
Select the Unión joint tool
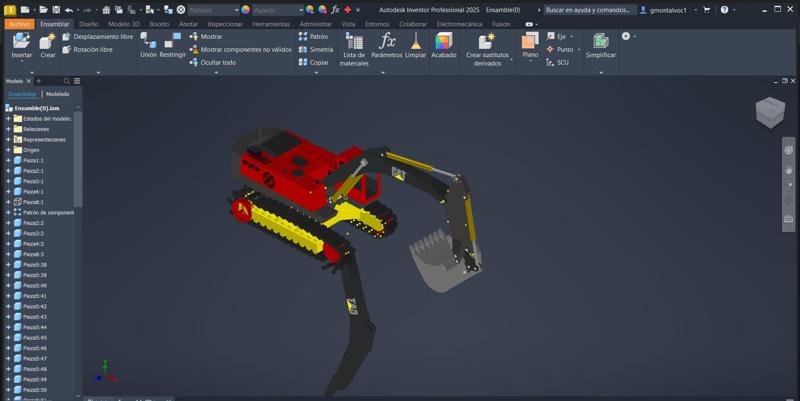(148, 45)
